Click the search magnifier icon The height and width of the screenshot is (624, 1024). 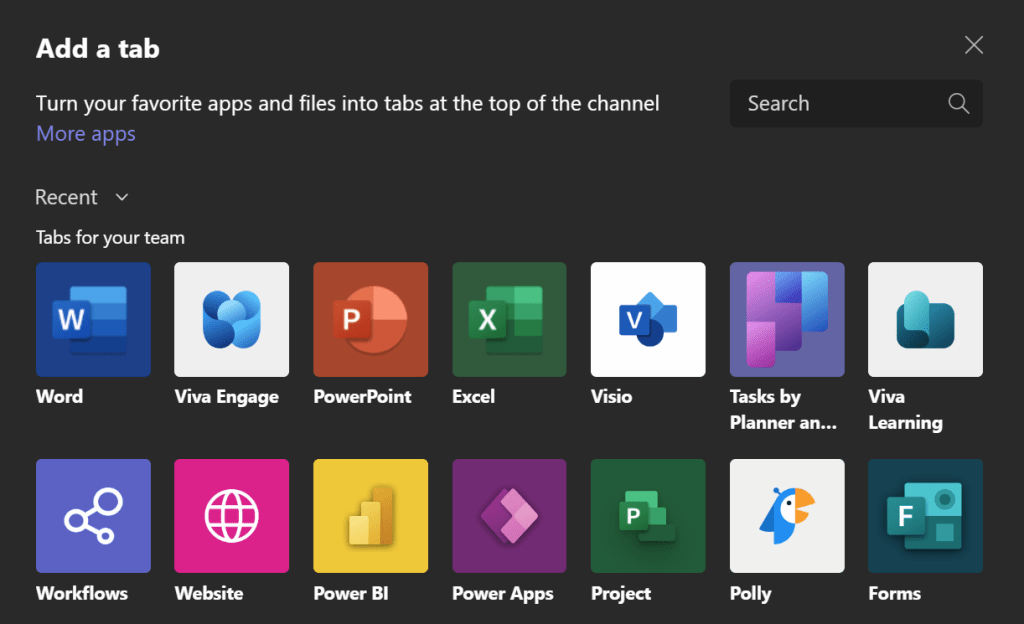[957, 103]
